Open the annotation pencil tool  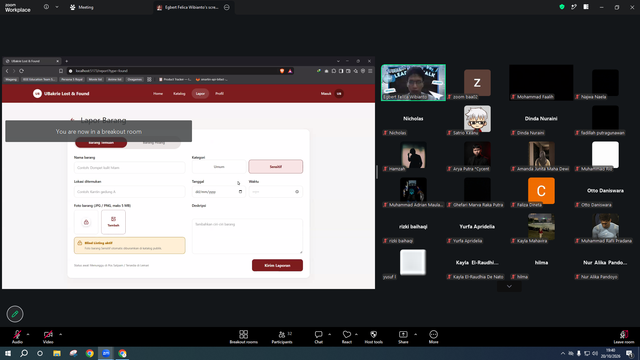pyautogui.click(x=15, y=314)
